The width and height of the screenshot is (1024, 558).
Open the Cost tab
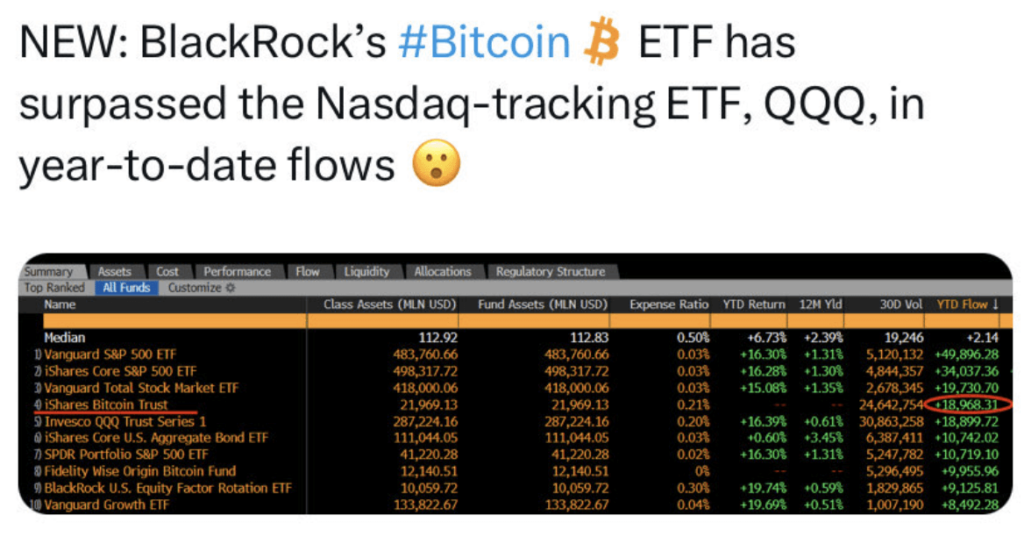tap(167, 272)
